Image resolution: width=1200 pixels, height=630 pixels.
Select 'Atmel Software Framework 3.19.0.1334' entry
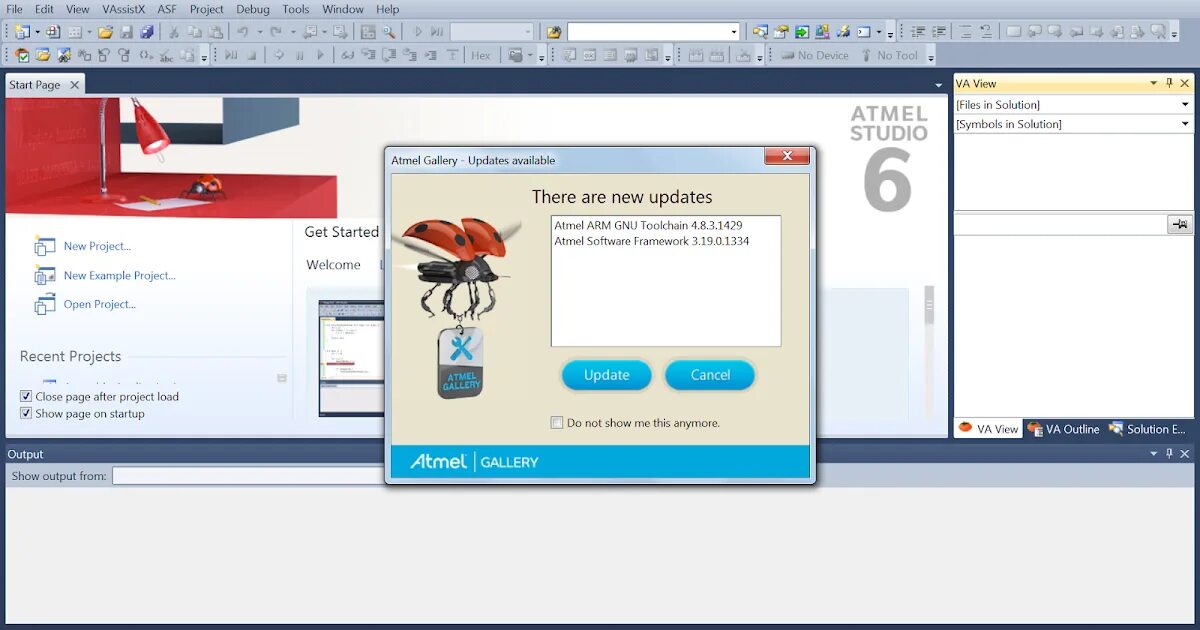pos(651,241)
